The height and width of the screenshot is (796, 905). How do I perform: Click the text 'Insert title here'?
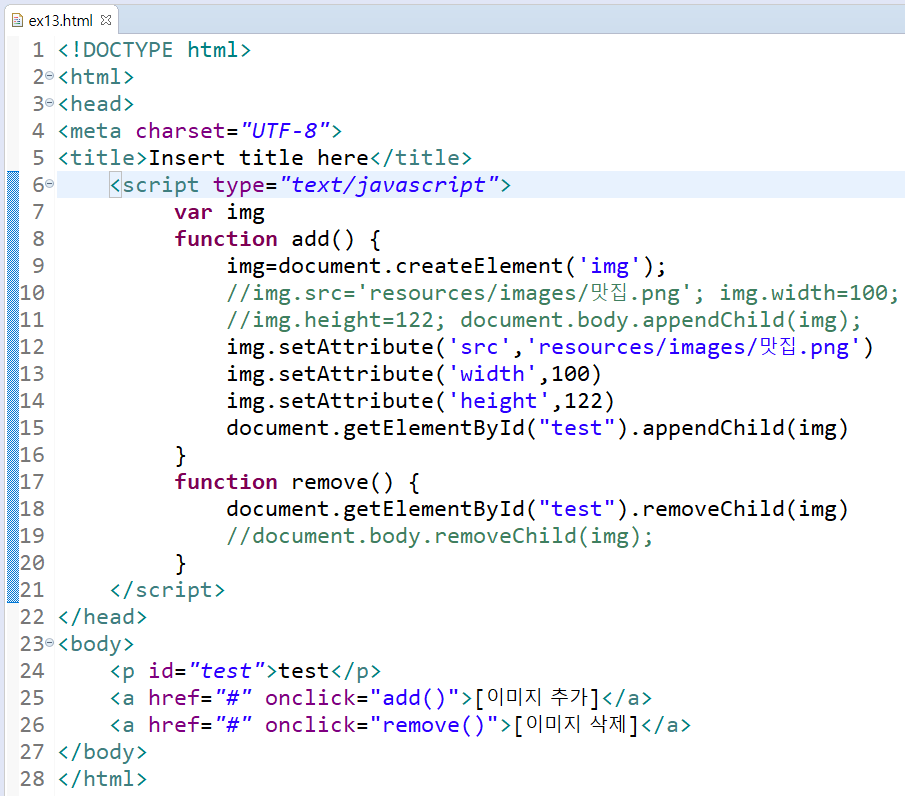[x=259, y=158]
